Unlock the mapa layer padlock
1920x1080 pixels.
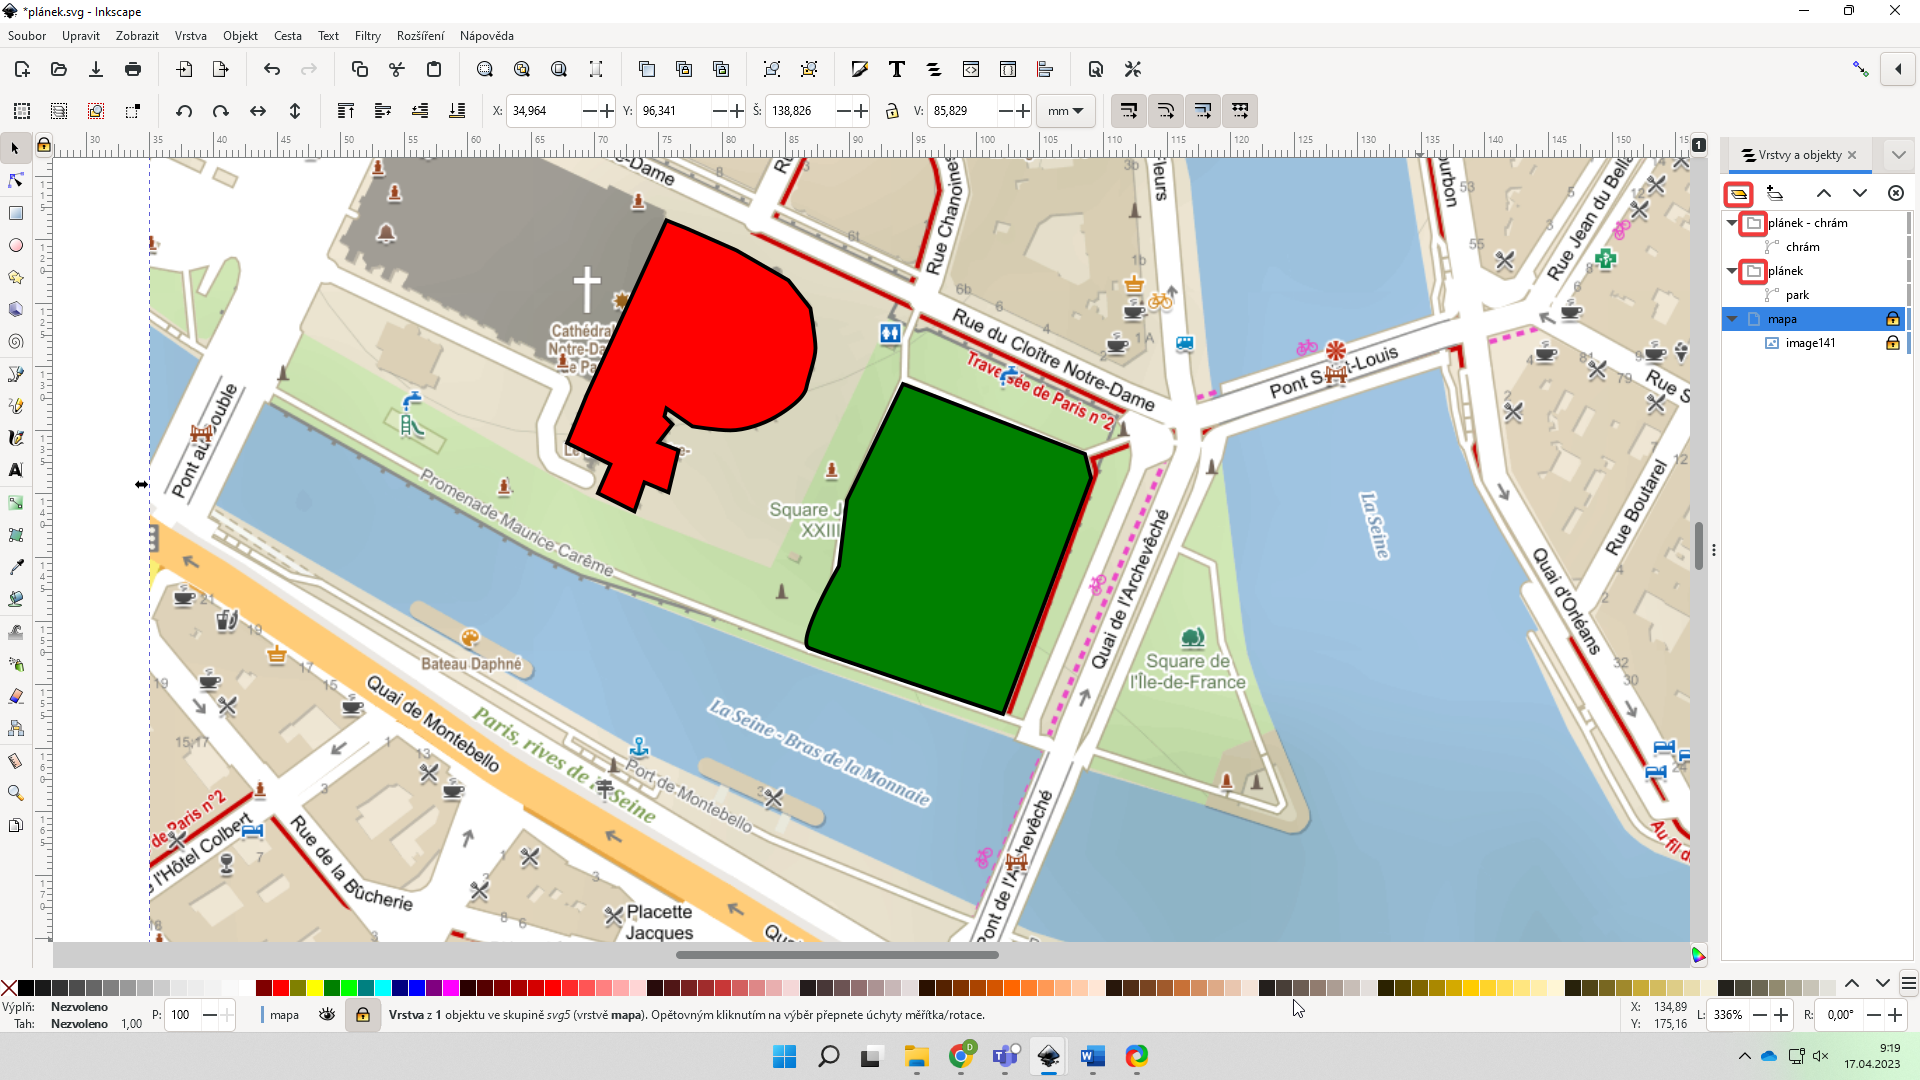point(1893,318)
